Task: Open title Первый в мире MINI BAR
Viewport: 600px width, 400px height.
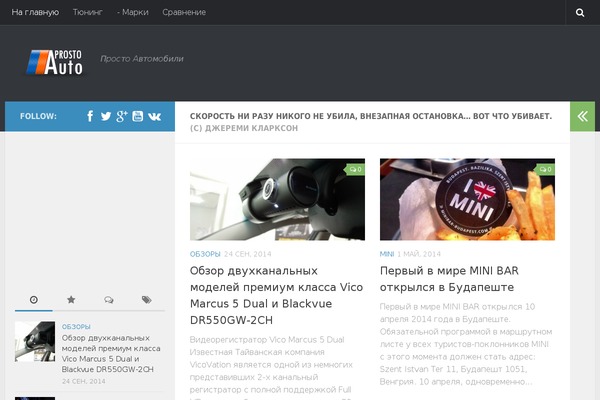Action: [x=449, y=279]
